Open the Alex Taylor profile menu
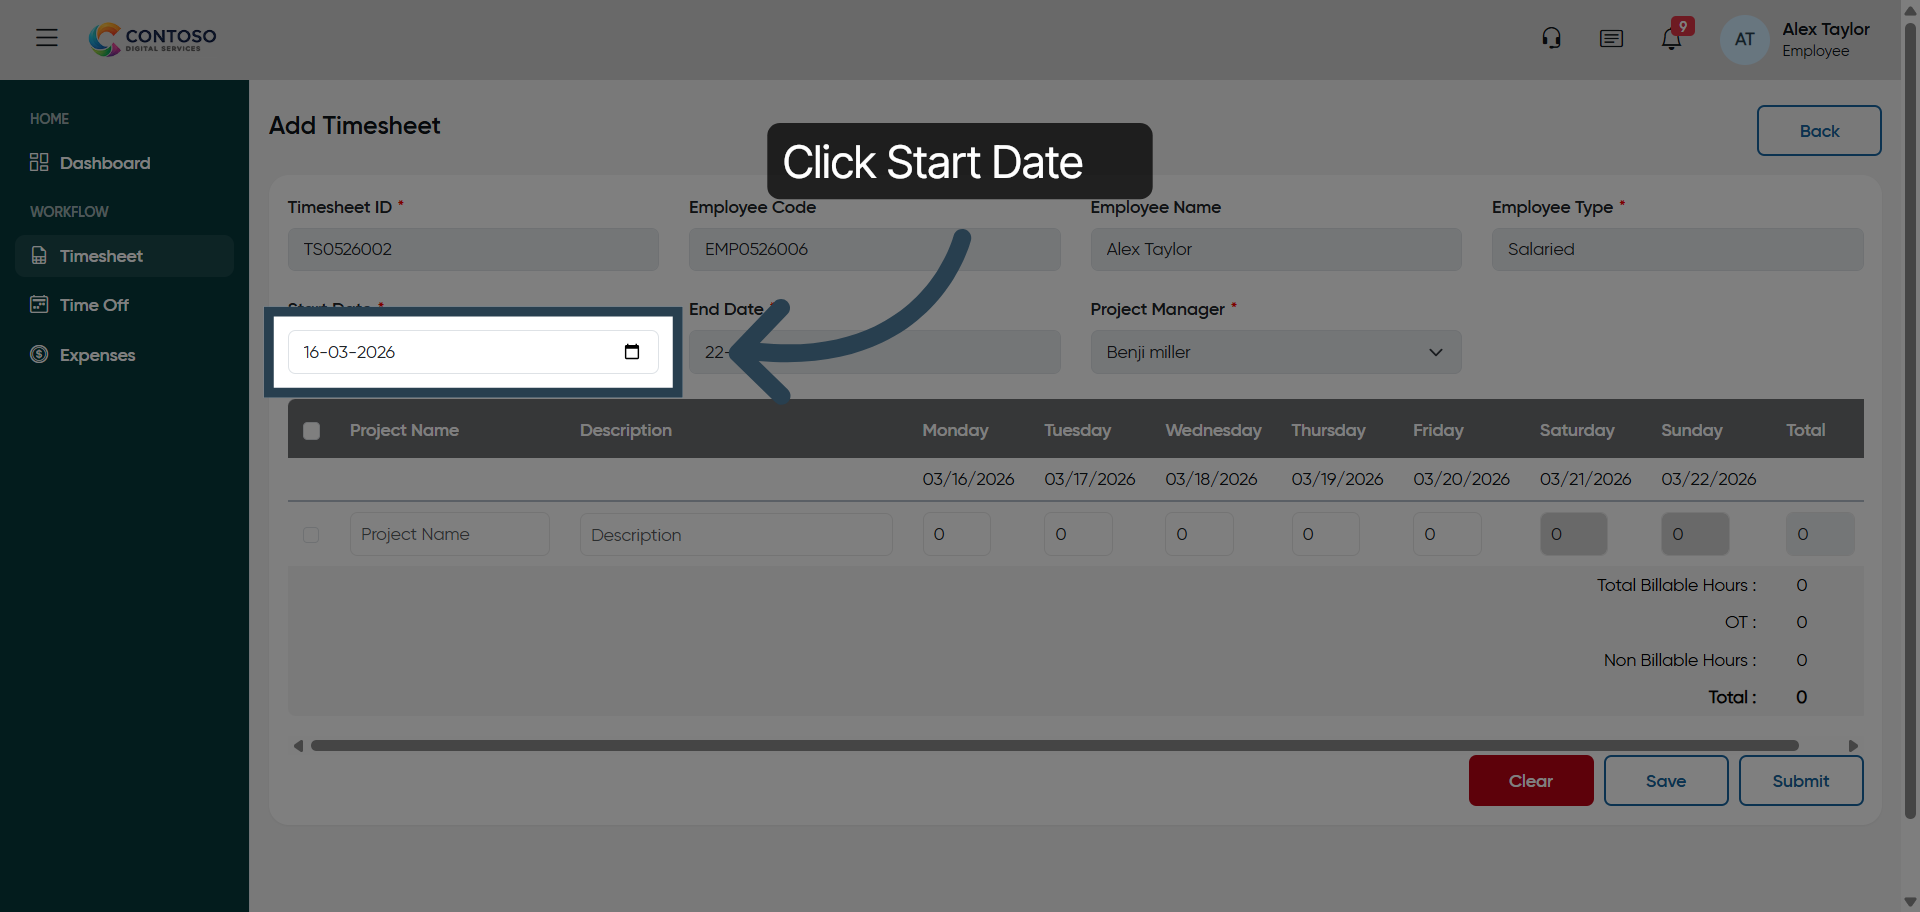The height and width of the screenshot is (912, 1920). [1743, 39]
